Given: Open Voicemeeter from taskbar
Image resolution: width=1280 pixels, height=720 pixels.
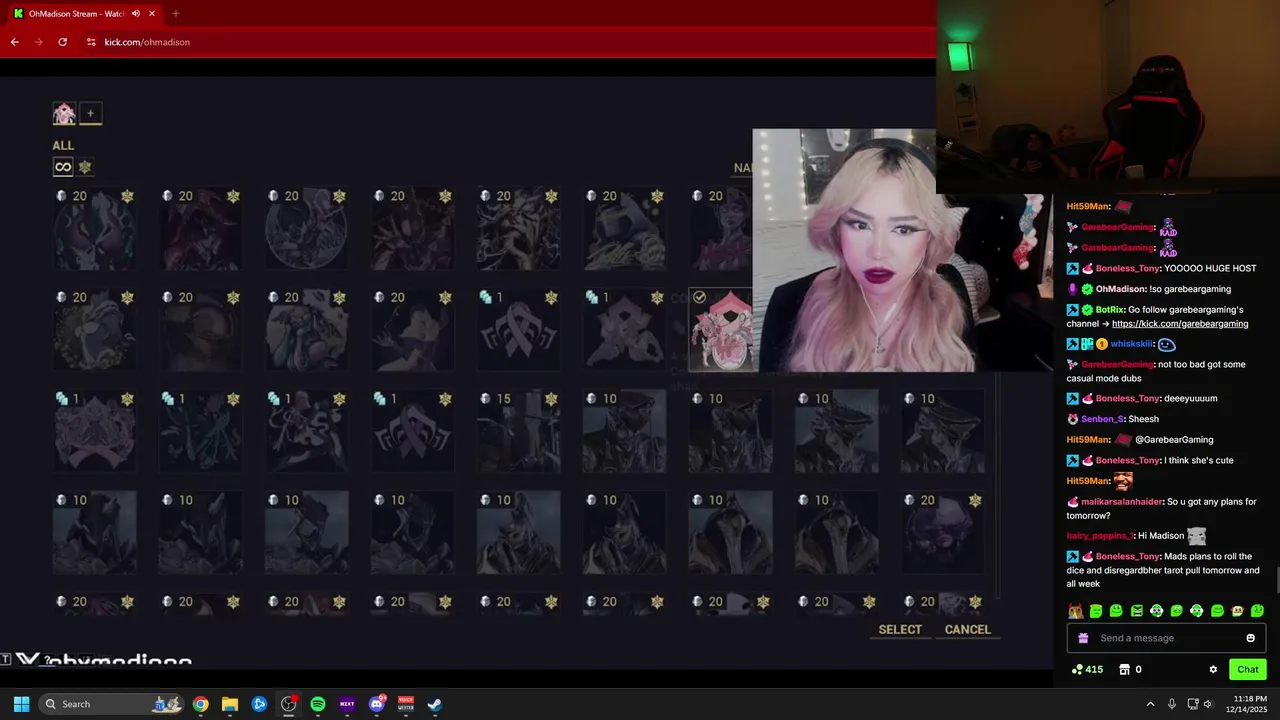Looking at the screenshot, I should [406, 704].
